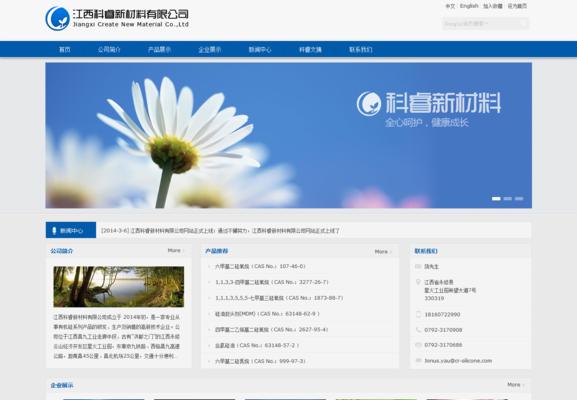The width and height of the screenshot is (577, 400).
Task: Switch site language to English
Action: 469,6
